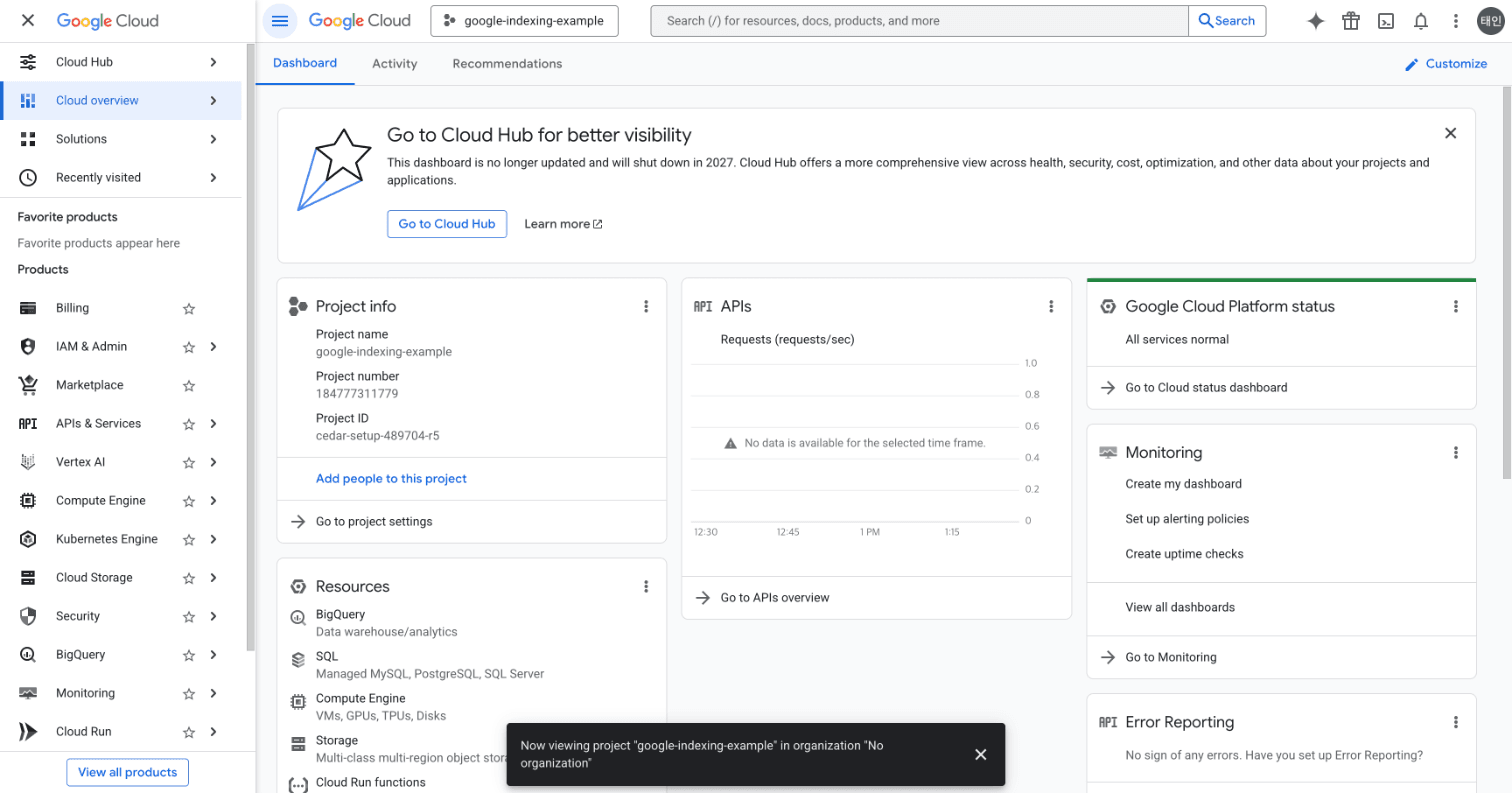This screenshot has width=1512, height=793.
Task: Expand the Cloud overview submenu chevron
Action: [x=213, y=100]
